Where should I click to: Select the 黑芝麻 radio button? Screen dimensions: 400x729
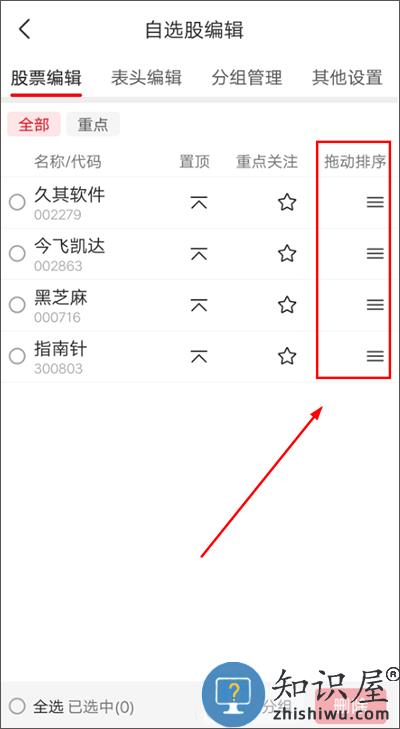point(17,305)
